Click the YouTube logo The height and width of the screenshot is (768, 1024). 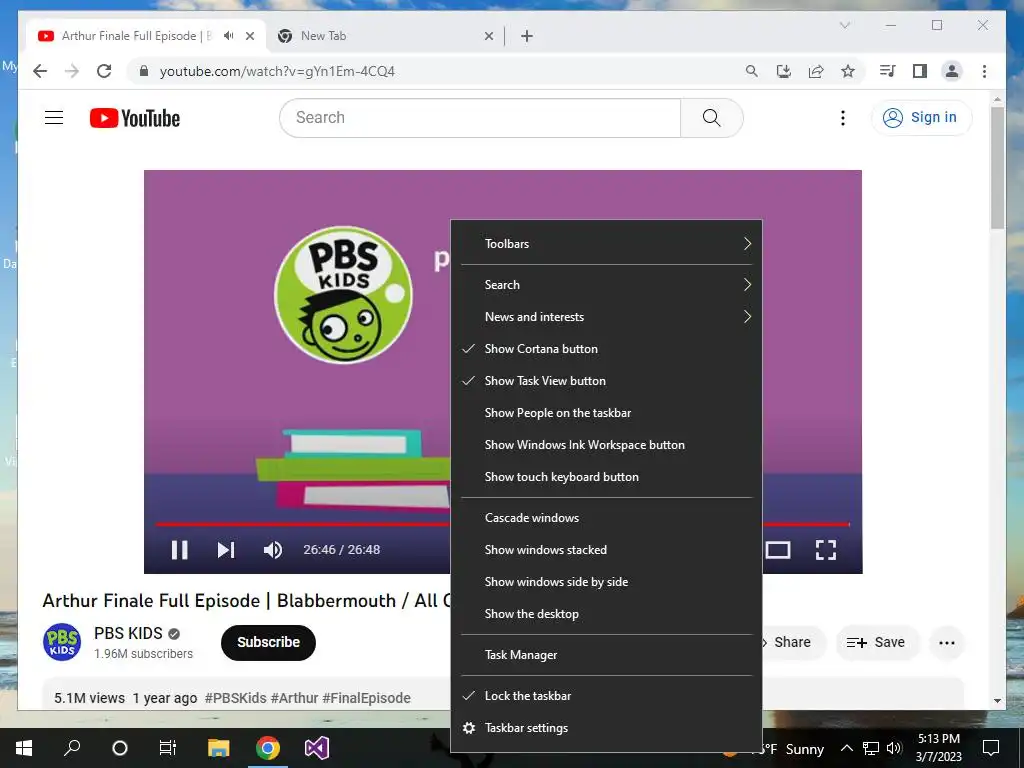click(x=135, y=118)
